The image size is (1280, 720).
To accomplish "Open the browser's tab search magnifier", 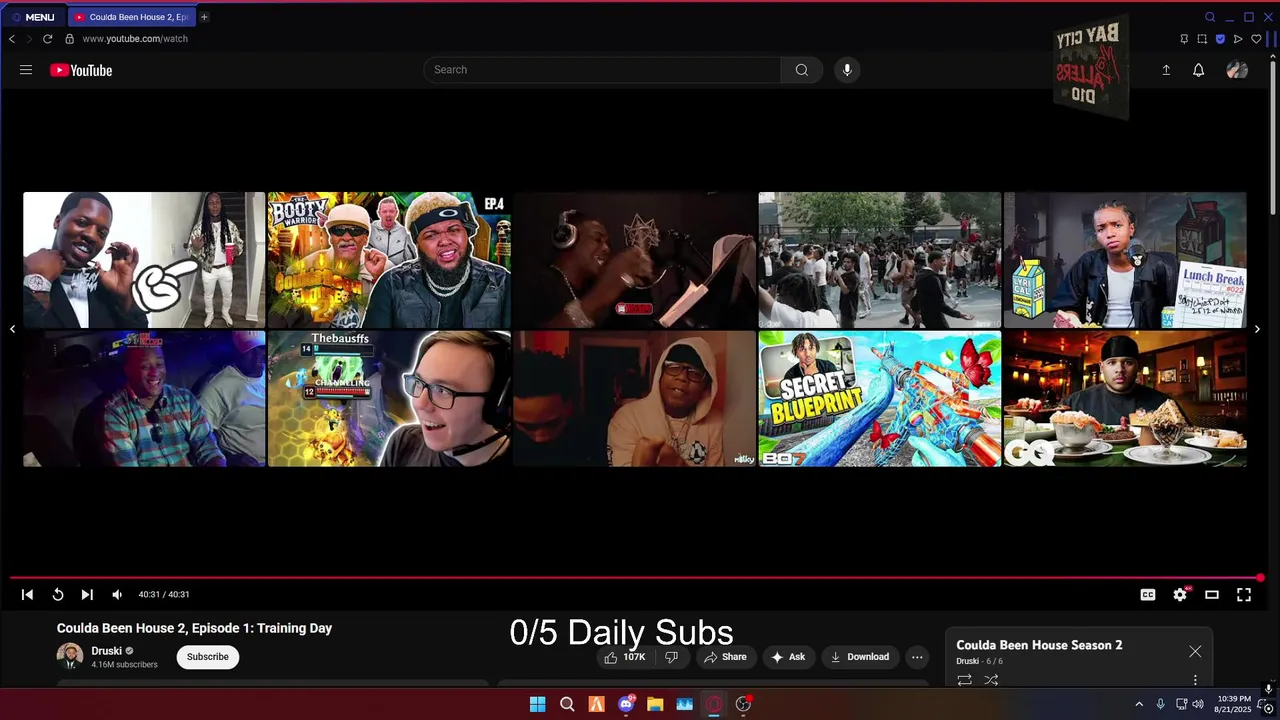I will point(1210,17).
